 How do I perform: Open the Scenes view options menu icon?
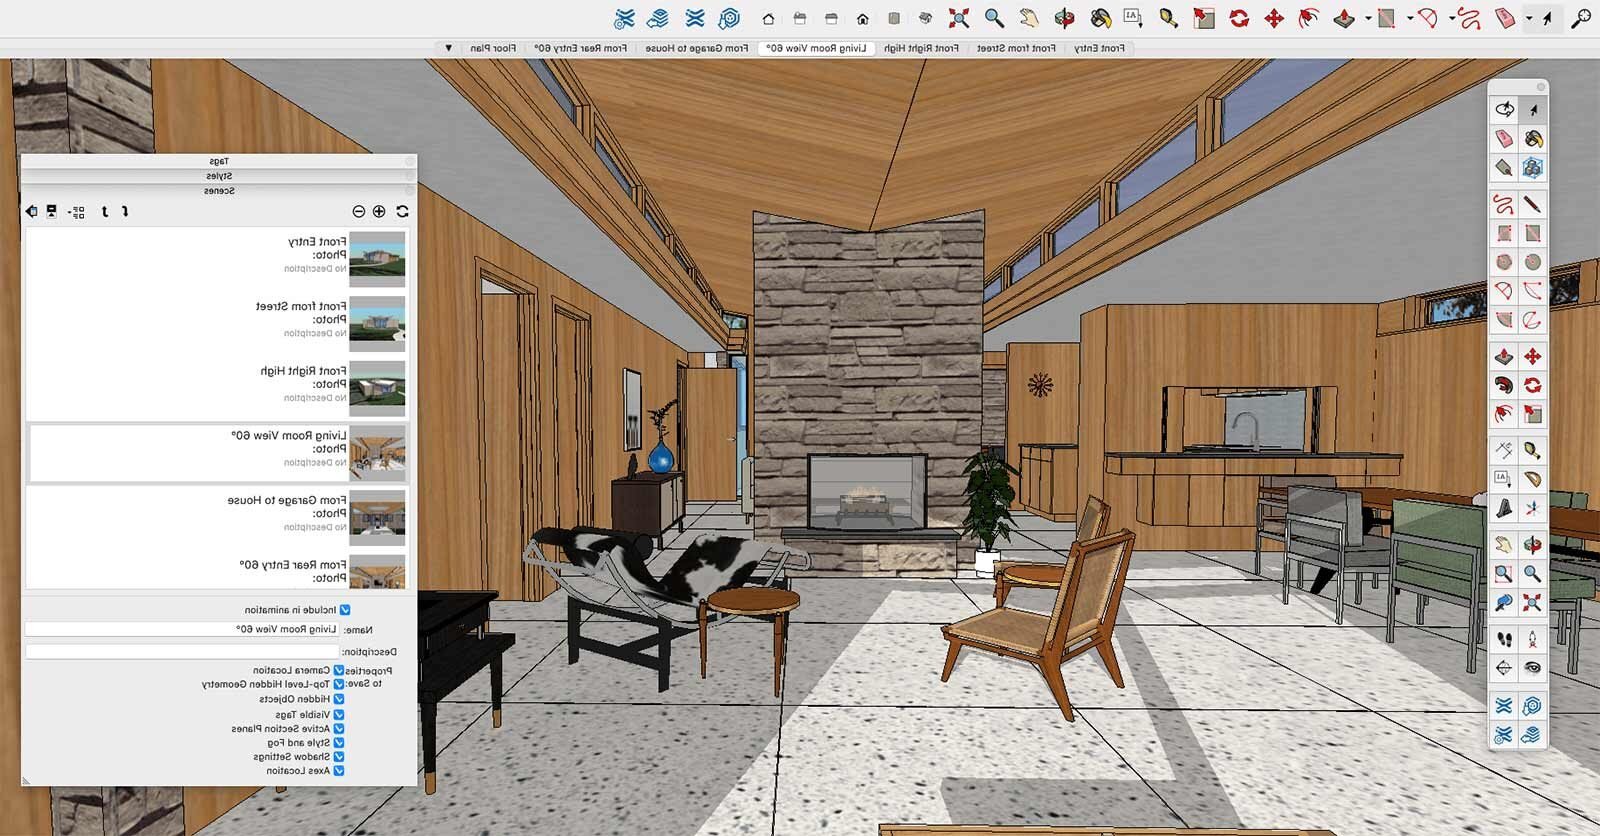(75, 212)
